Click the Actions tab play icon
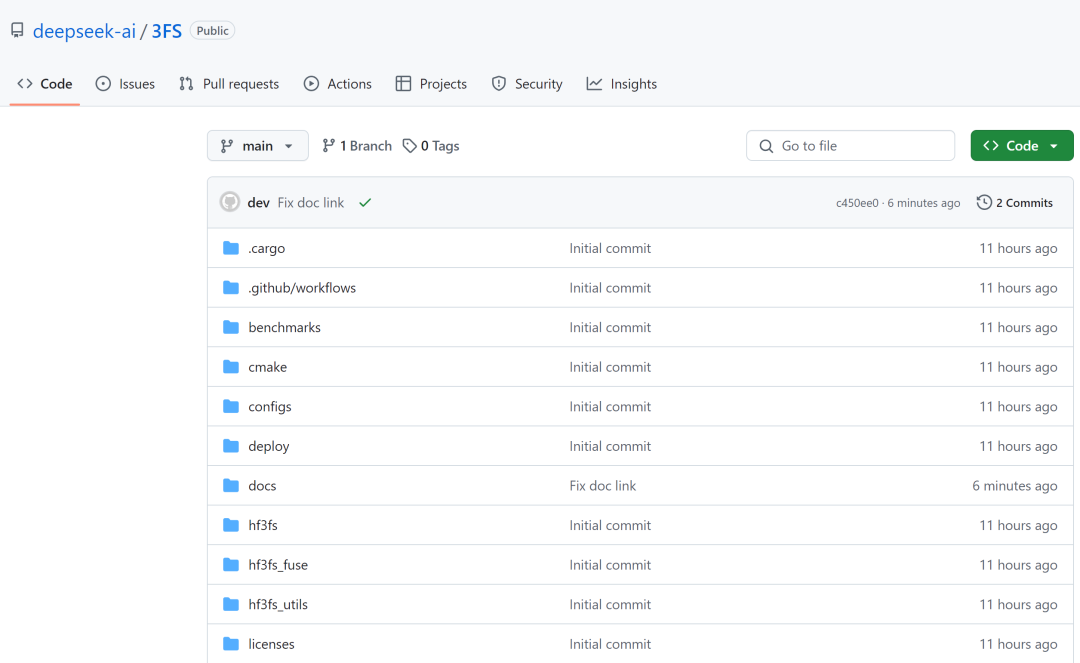This screenshot has height=663, width=1080. pyautogui.click(x=311, y=84)
